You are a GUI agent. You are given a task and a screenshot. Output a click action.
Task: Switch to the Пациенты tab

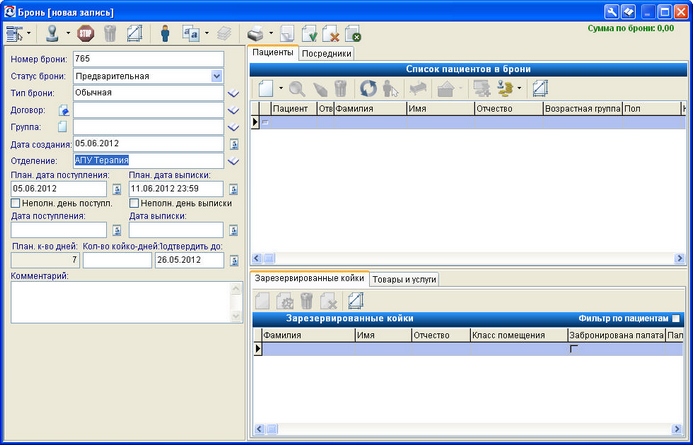273,53
